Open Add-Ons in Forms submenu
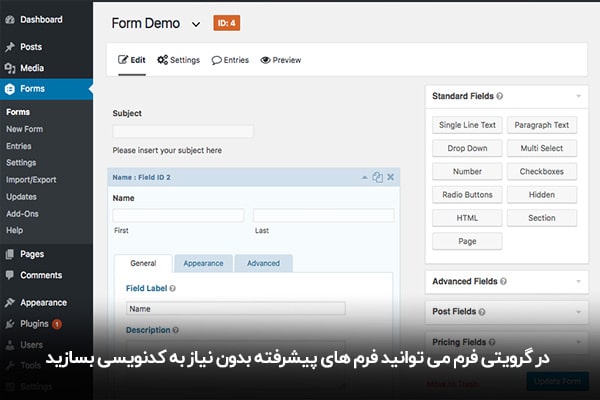The height and width of the screenshot is (400, 600). click(22, 214)
